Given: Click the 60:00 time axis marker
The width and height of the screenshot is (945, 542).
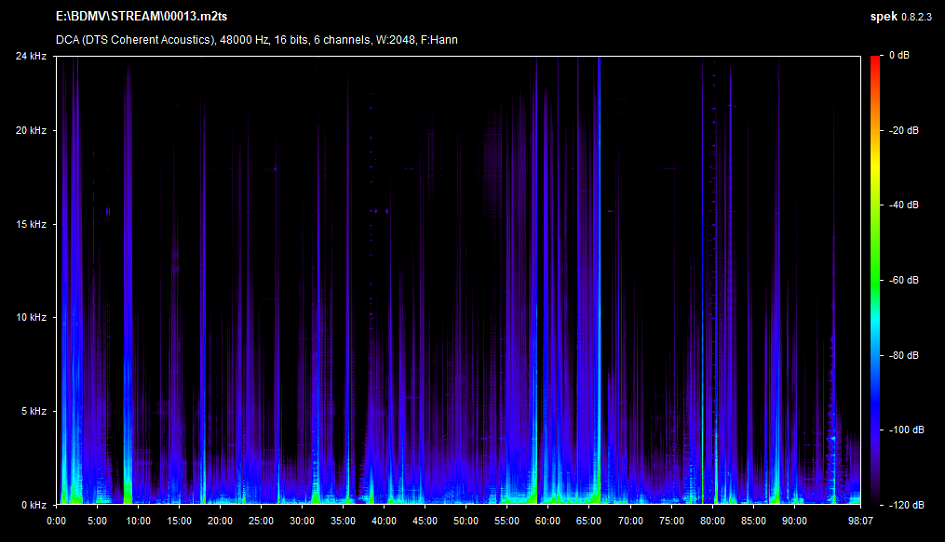Looking at the screenshot, I should pos(548,520).
